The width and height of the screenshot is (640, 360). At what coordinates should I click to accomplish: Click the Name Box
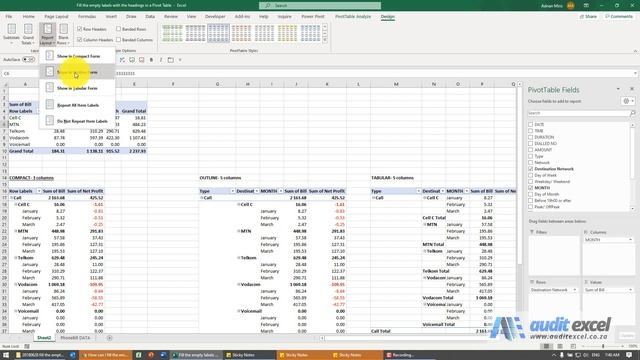click(x=20, y=73)
